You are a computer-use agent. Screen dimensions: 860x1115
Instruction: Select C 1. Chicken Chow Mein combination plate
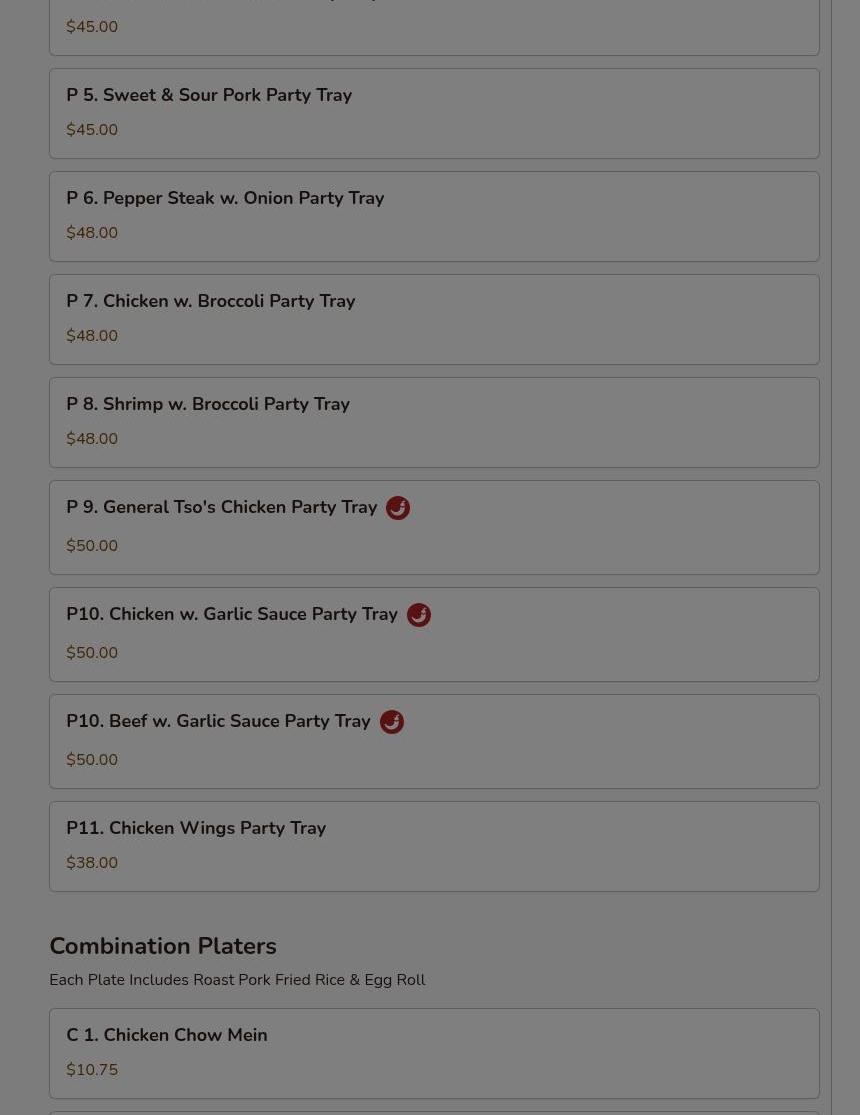(434, 1053)
